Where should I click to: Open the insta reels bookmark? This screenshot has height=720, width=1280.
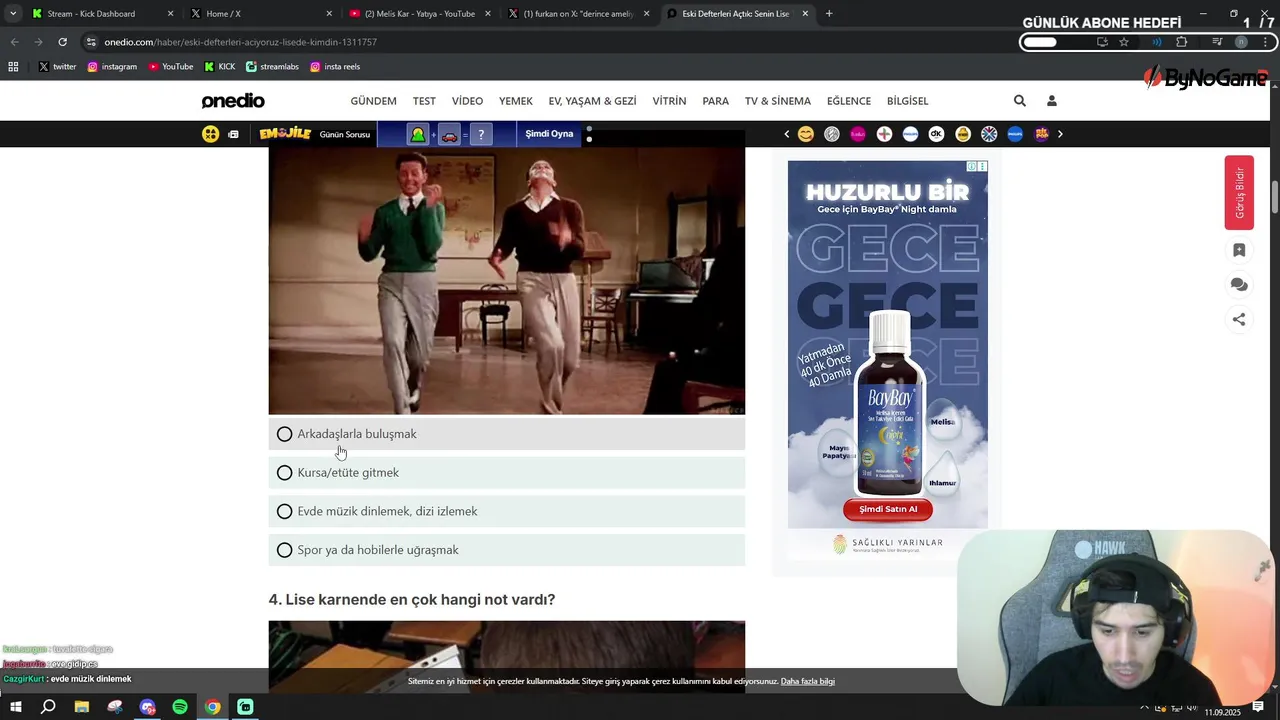tap(335, 67)
